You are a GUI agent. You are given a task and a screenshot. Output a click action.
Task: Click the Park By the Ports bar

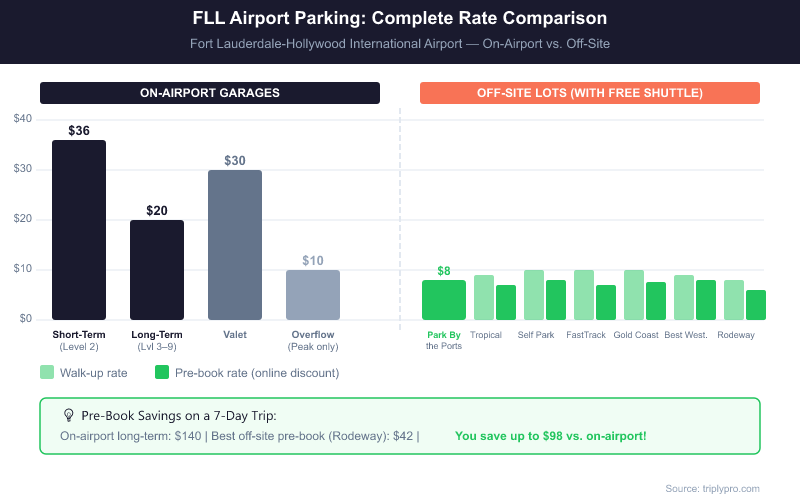pos(444,300)
